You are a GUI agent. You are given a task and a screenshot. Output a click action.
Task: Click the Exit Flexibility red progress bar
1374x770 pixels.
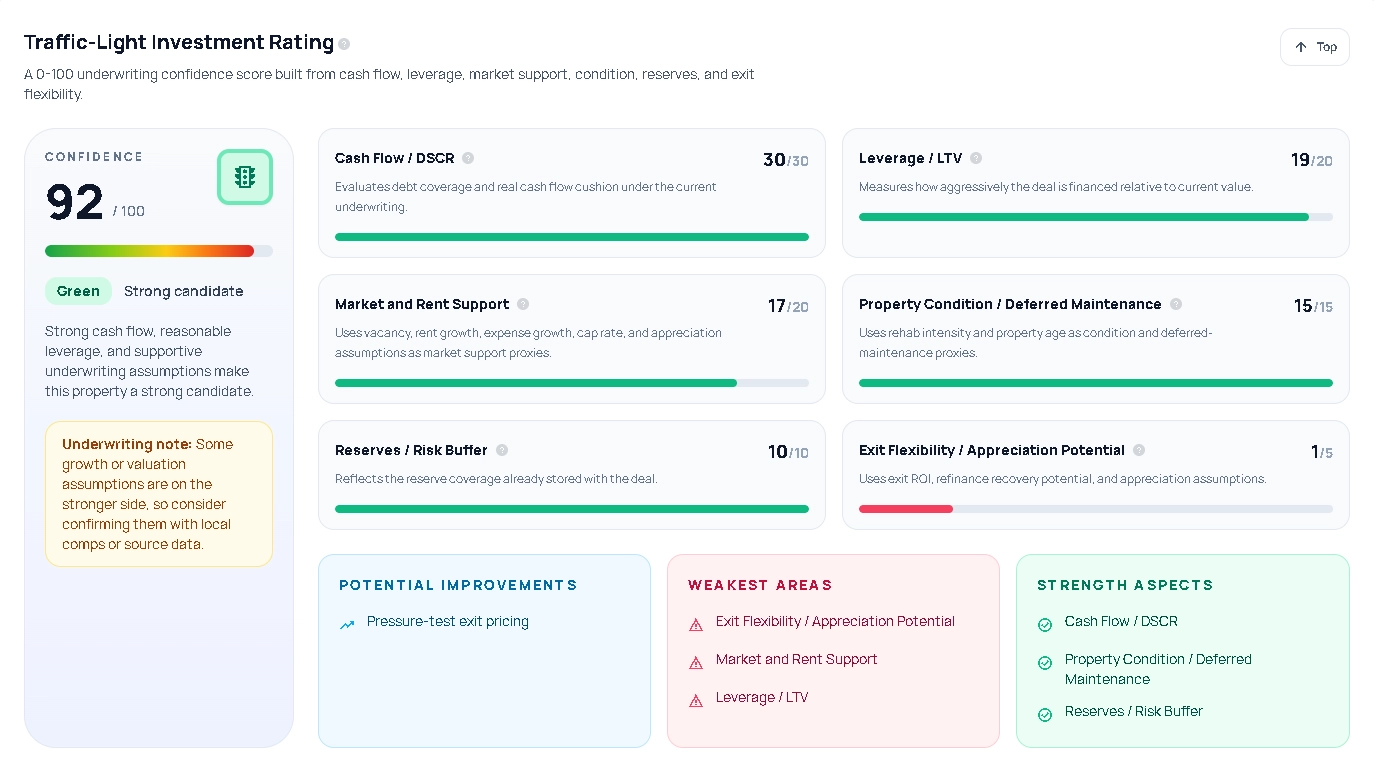[905, 508]
